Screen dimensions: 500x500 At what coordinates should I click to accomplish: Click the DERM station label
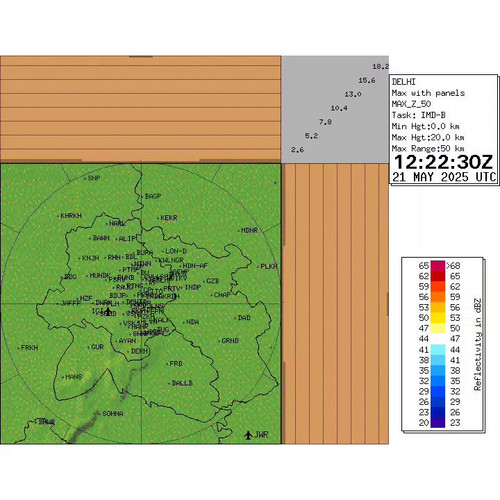pyautogui.click(x=139, y=351)
